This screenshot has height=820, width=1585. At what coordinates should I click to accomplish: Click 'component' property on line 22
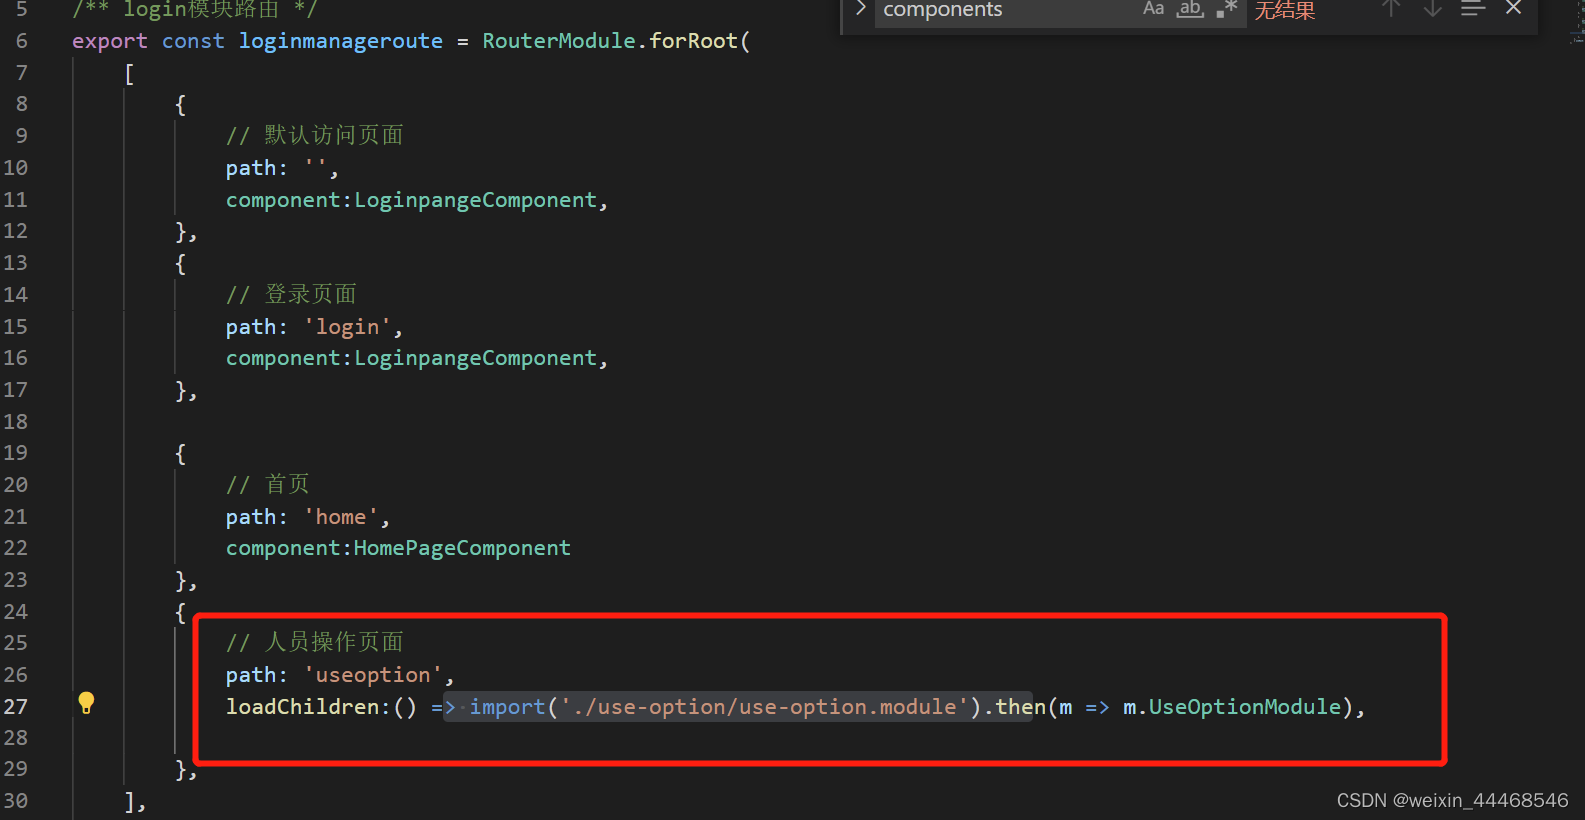tap(283, 548)
